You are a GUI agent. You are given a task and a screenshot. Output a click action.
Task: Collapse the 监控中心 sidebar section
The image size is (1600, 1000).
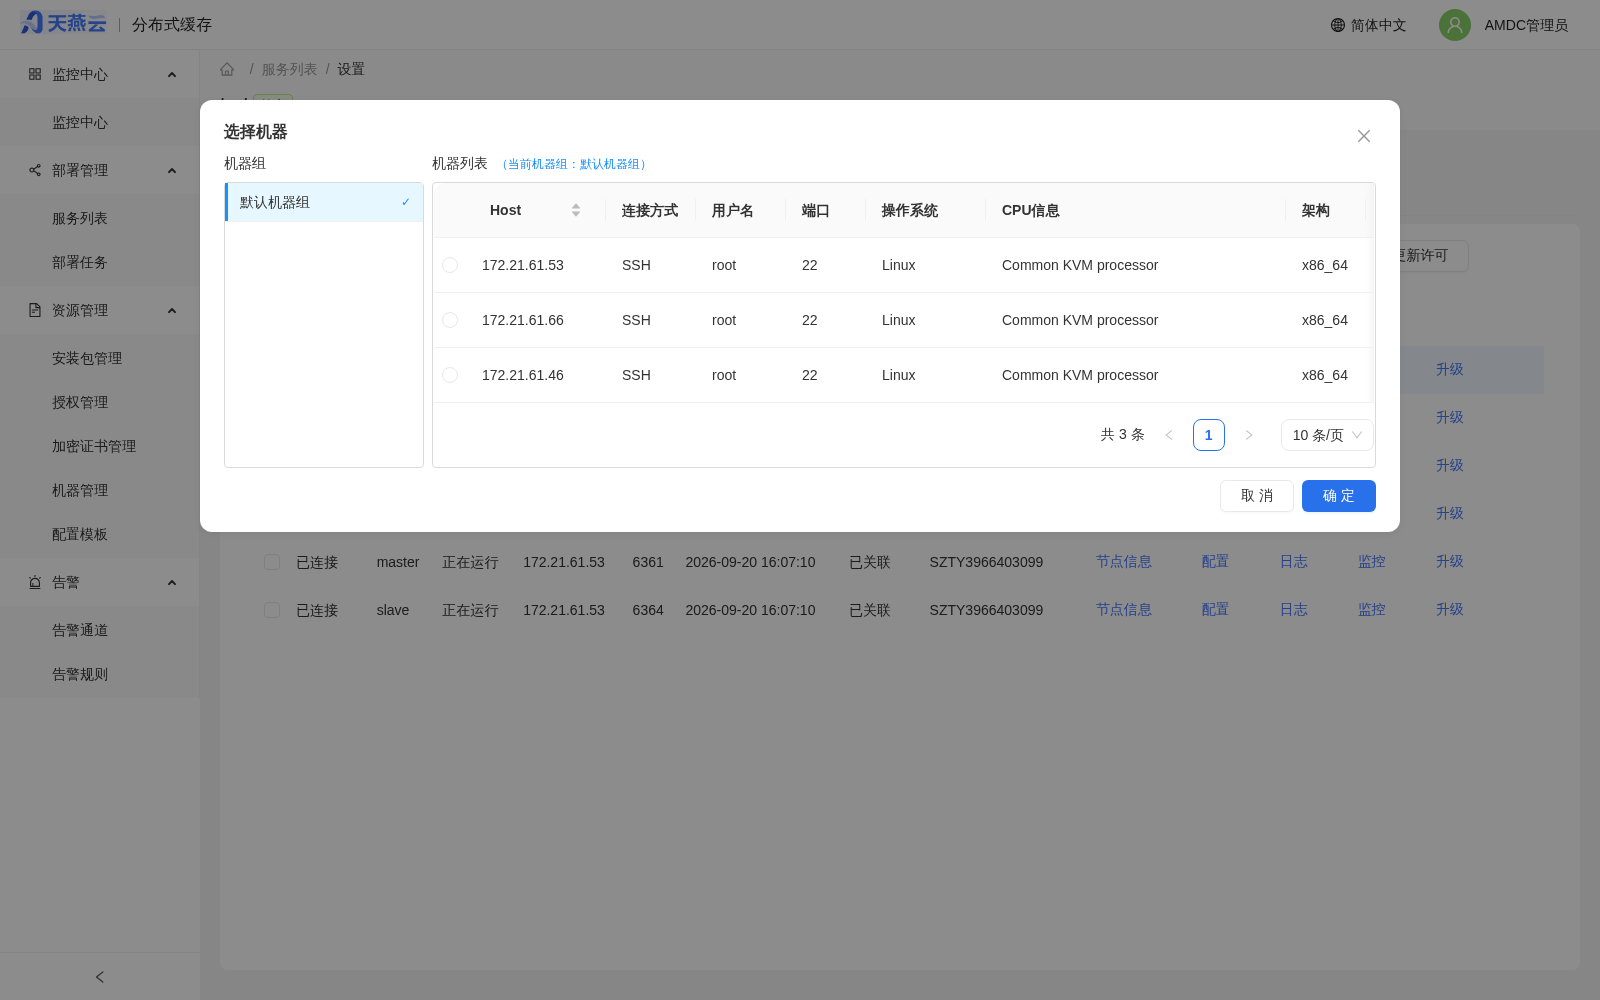(x=172, y=75)
